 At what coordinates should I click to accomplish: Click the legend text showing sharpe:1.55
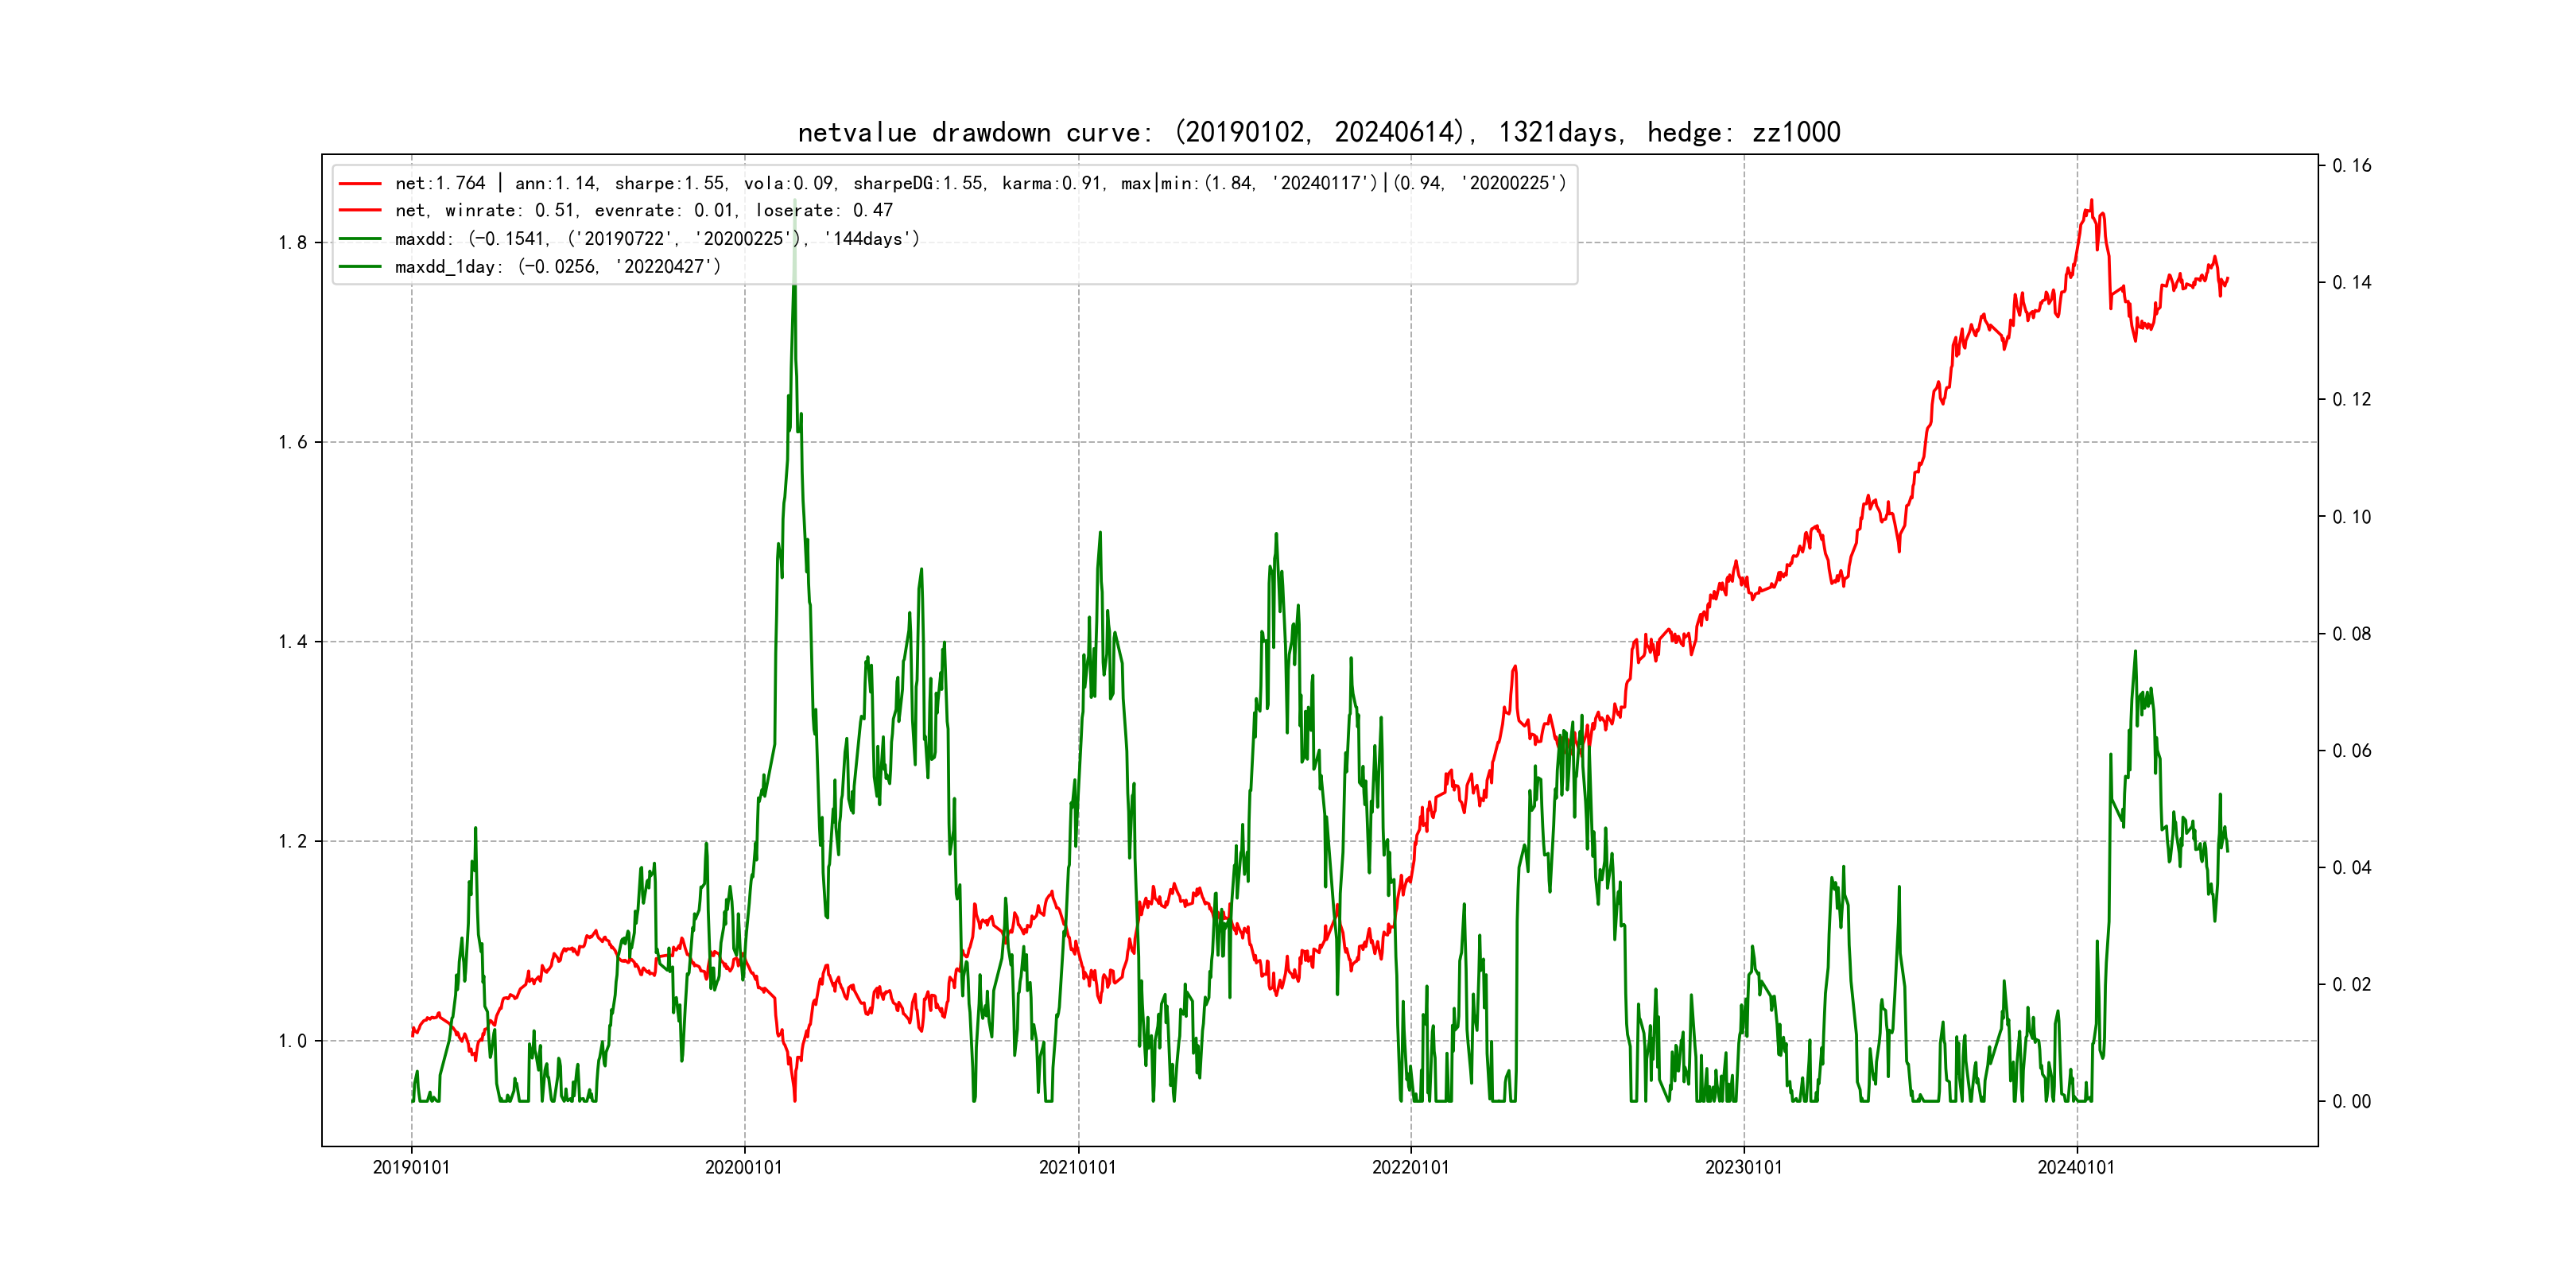tap(669, 183)
